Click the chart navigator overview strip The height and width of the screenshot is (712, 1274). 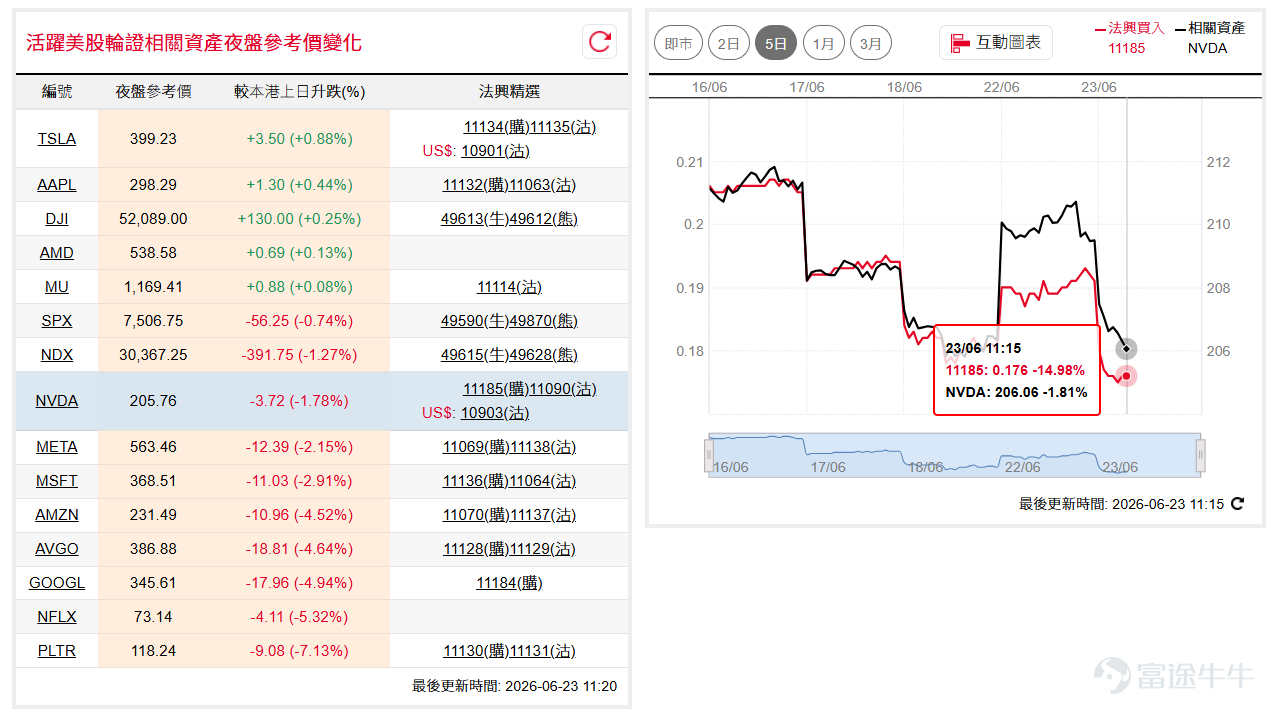tap(955, 455)
